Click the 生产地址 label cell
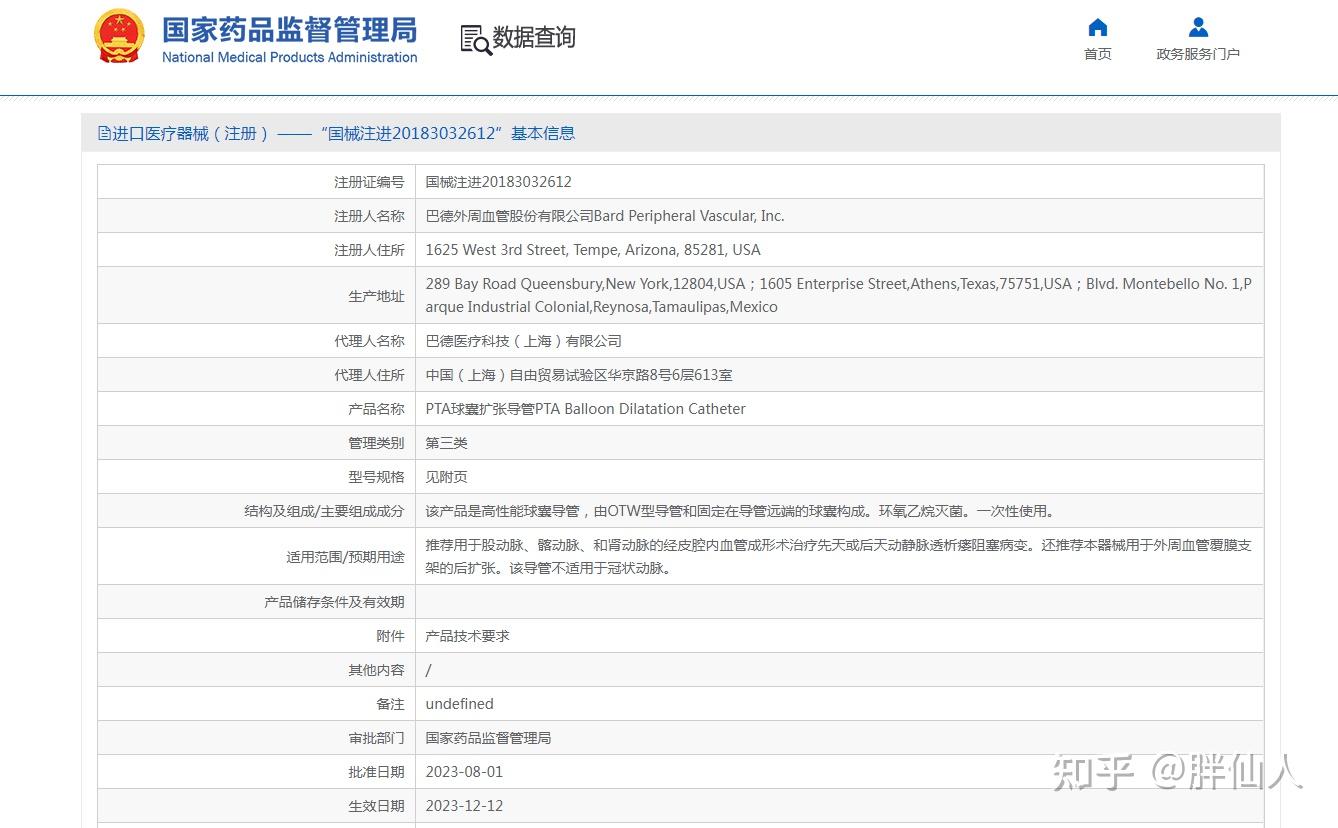The image size is (1338, 828). [257, 296]
